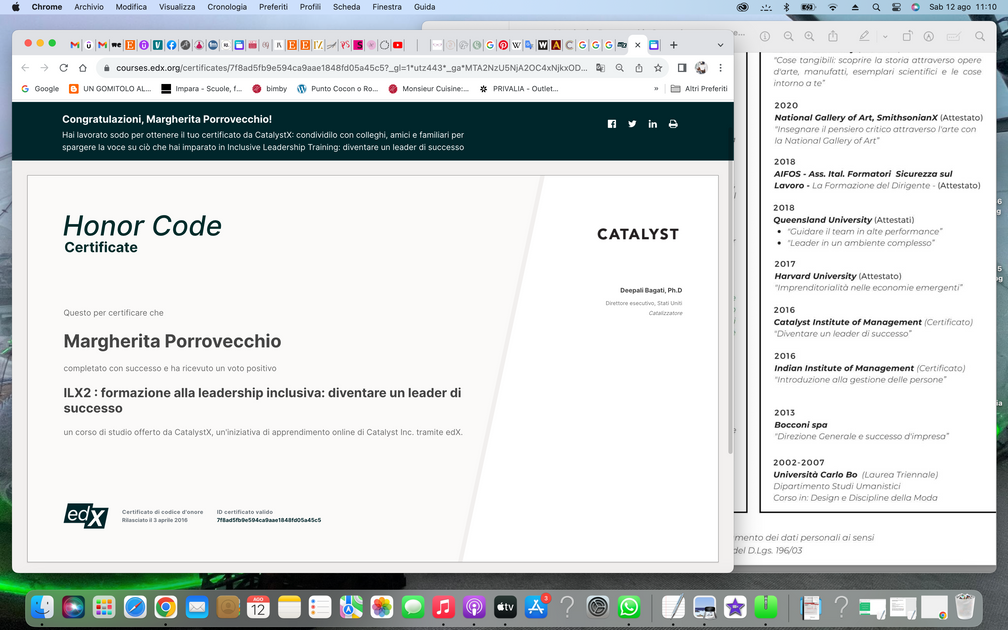Open Archivio menu in menu bar
1008x630 pixels.
tap(89, 7)
